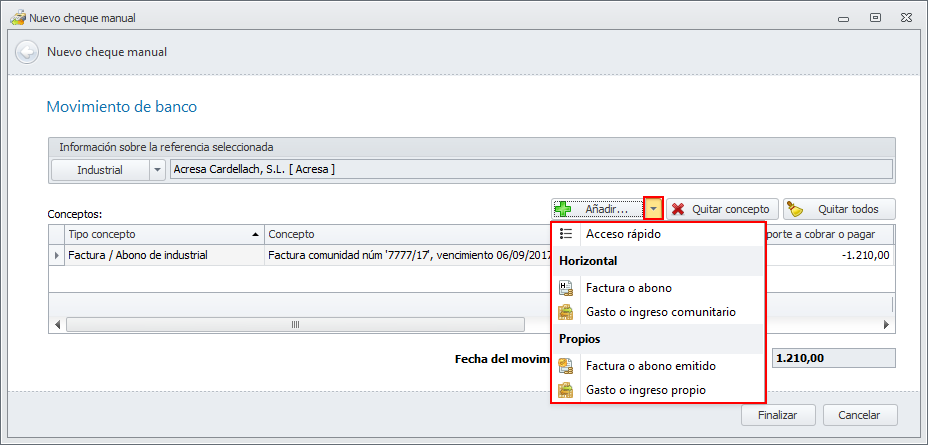Viewport: 928px width, 445px height.
Task: Open the Añadir dropdown arrow
Action: pyautogui.click(x=654, y=209)
